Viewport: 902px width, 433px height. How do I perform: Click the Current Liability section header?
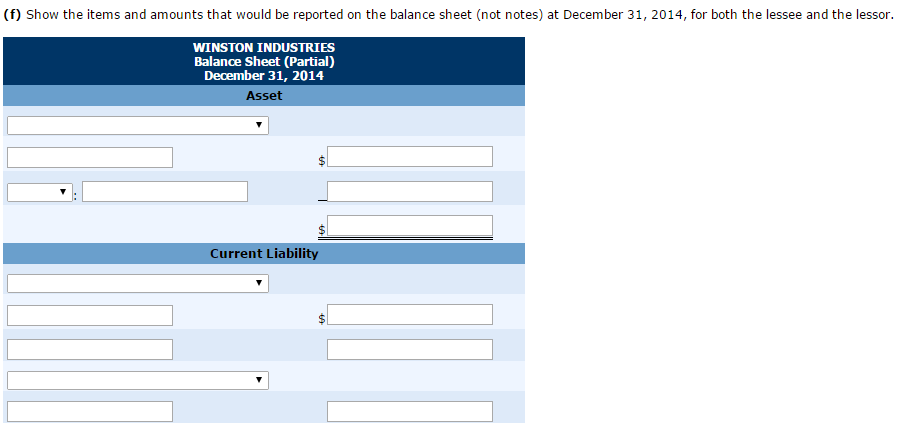pyautogui.click(x=264, y=254)
